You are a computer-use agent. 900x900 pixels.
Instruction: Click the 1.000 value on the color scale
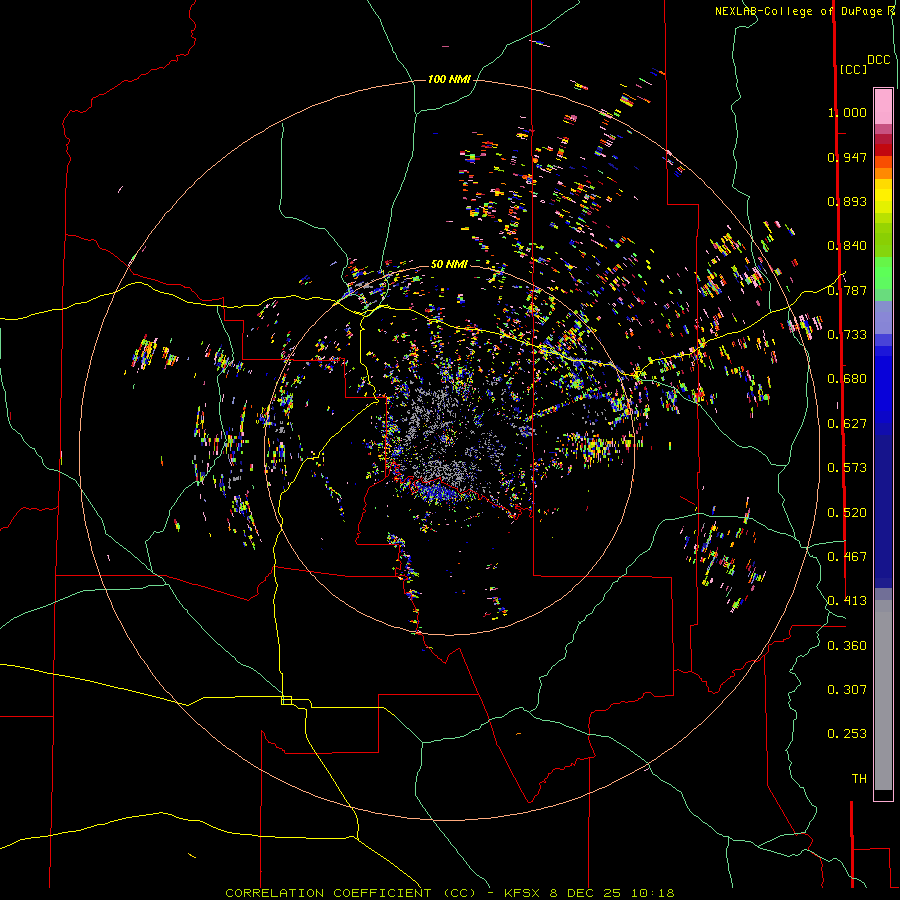(847, 112)
